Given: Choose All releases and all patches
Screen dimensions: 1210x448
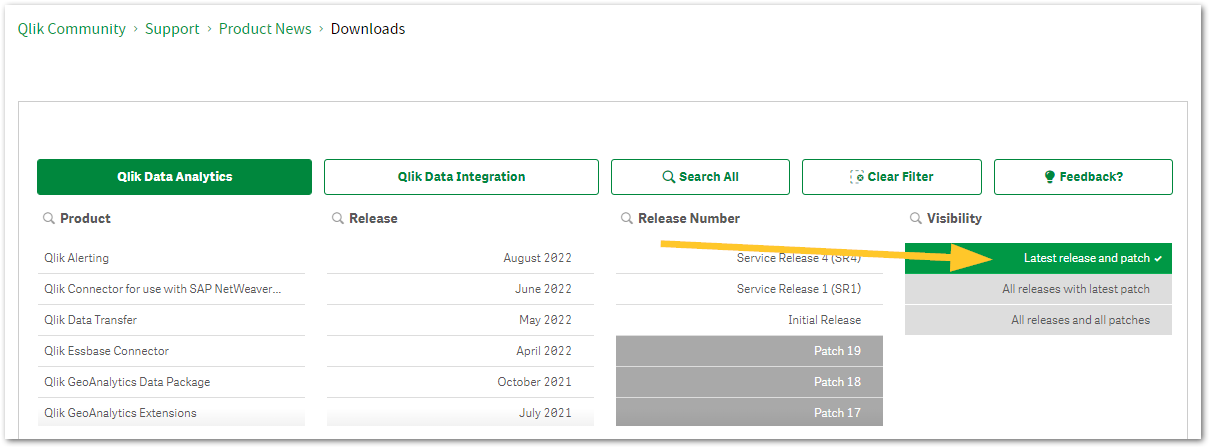Looking at the screenshot, I should pyautogui.click(x=1038, y=320).
